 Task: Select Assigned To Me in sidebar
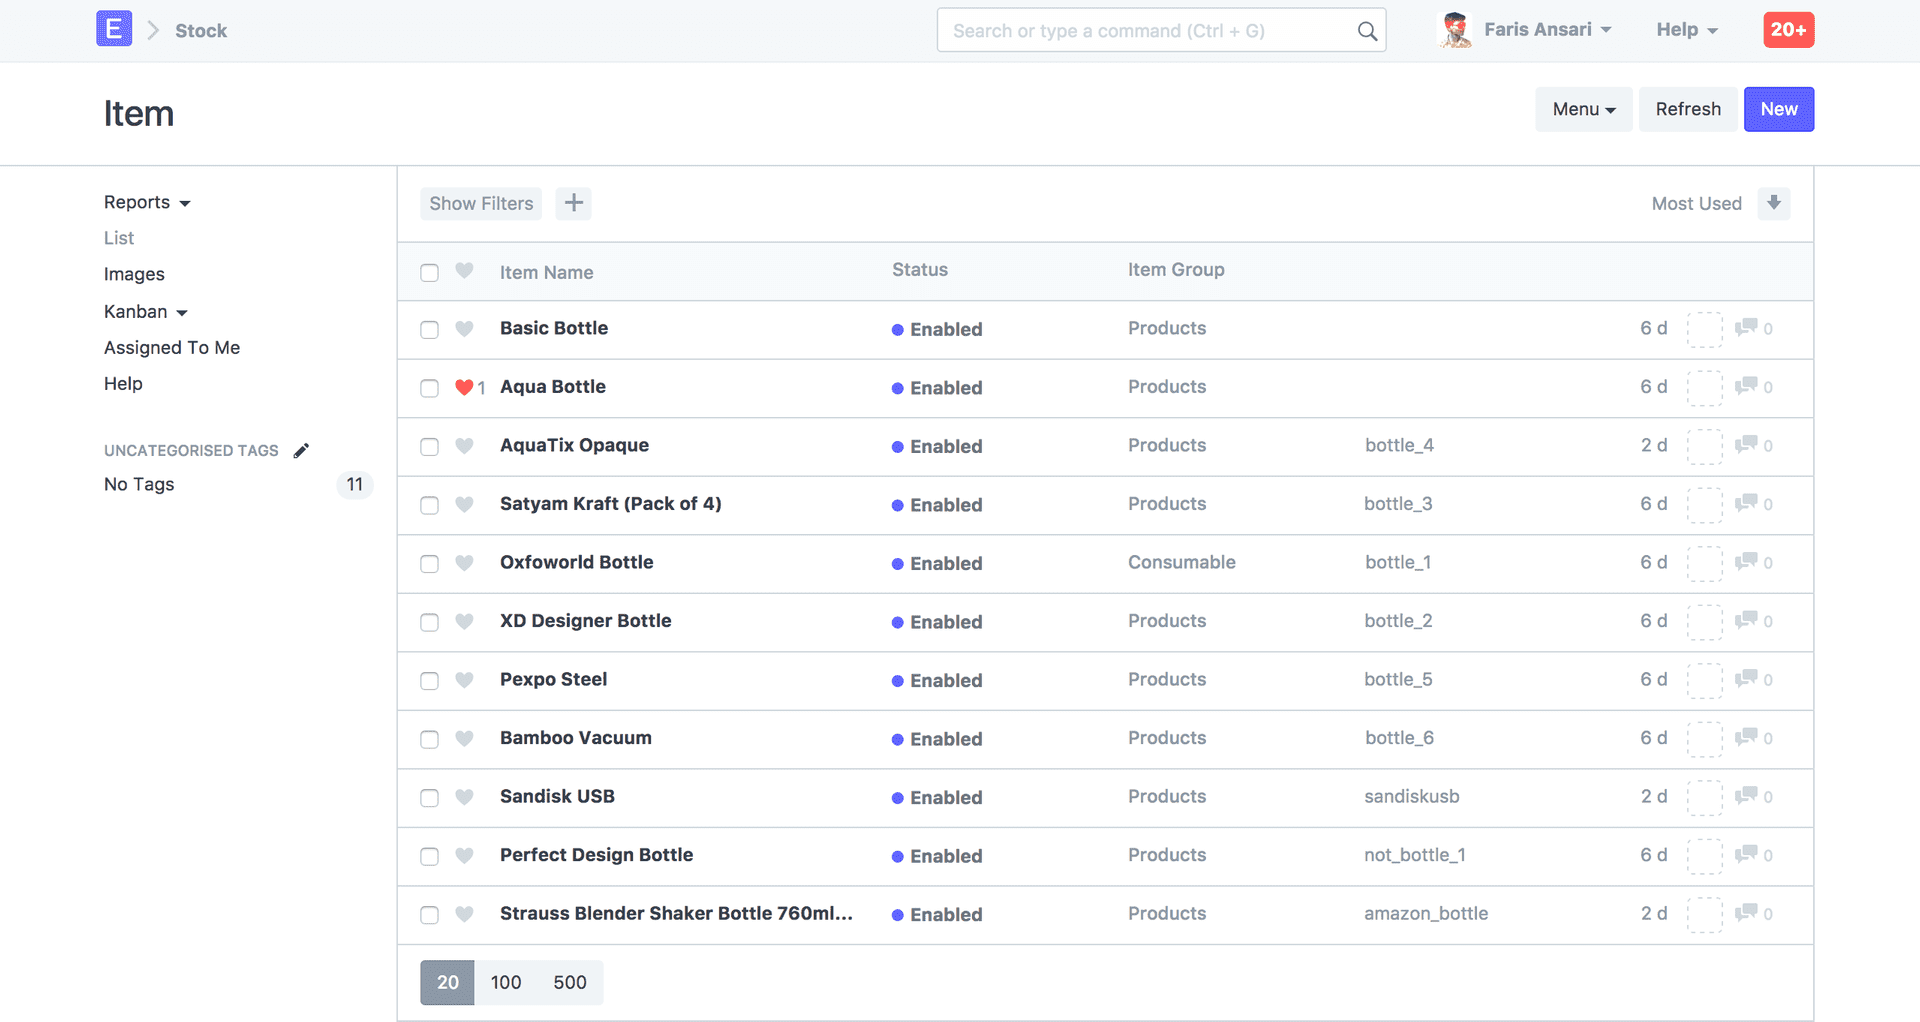pyautogui.click(x=172, y=347)
